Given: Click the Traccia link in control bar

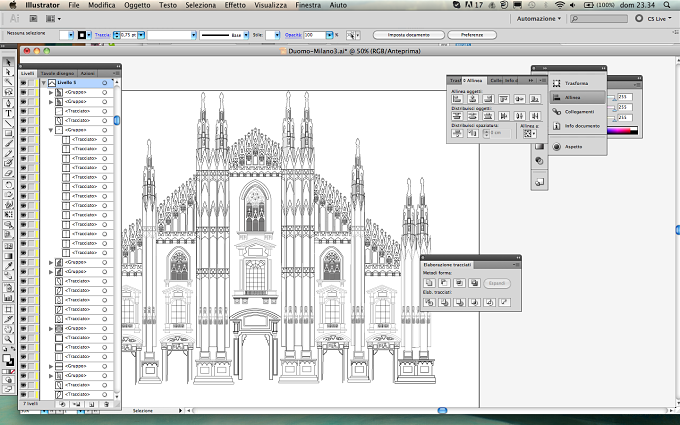Looking at the screenshot, I should pyautogui.click(x=102, y=35).
